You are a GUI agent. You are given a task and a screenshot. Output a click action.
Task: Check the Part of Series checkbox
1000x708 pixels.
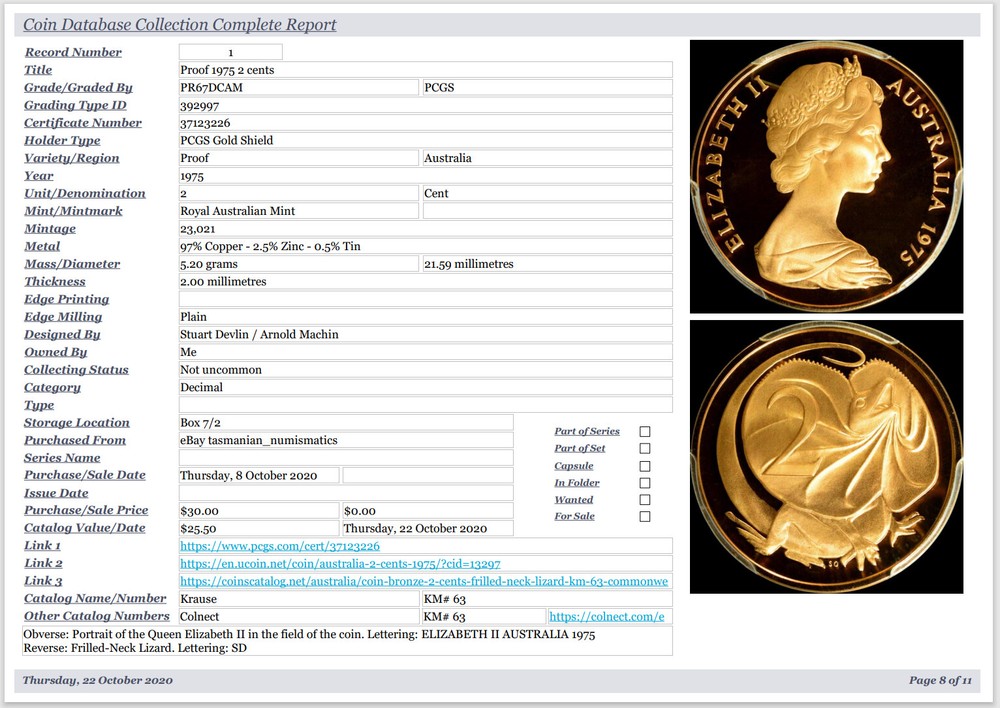(x=644, y=431)
